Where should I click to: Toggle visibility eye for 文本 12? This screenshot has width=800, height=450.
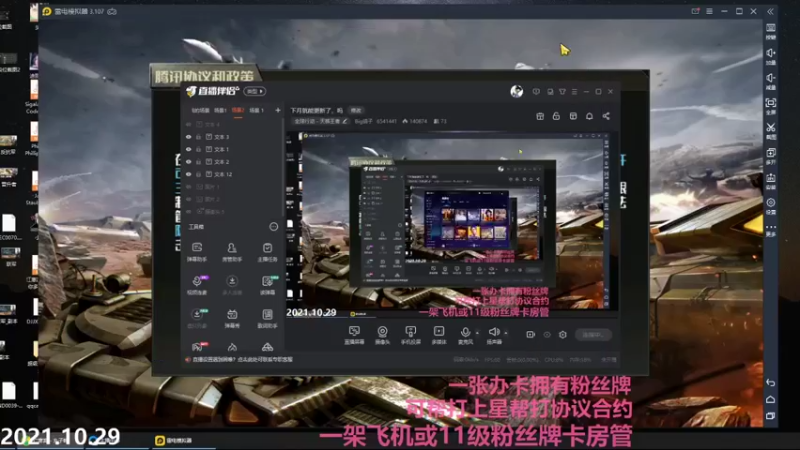[188, 174]
